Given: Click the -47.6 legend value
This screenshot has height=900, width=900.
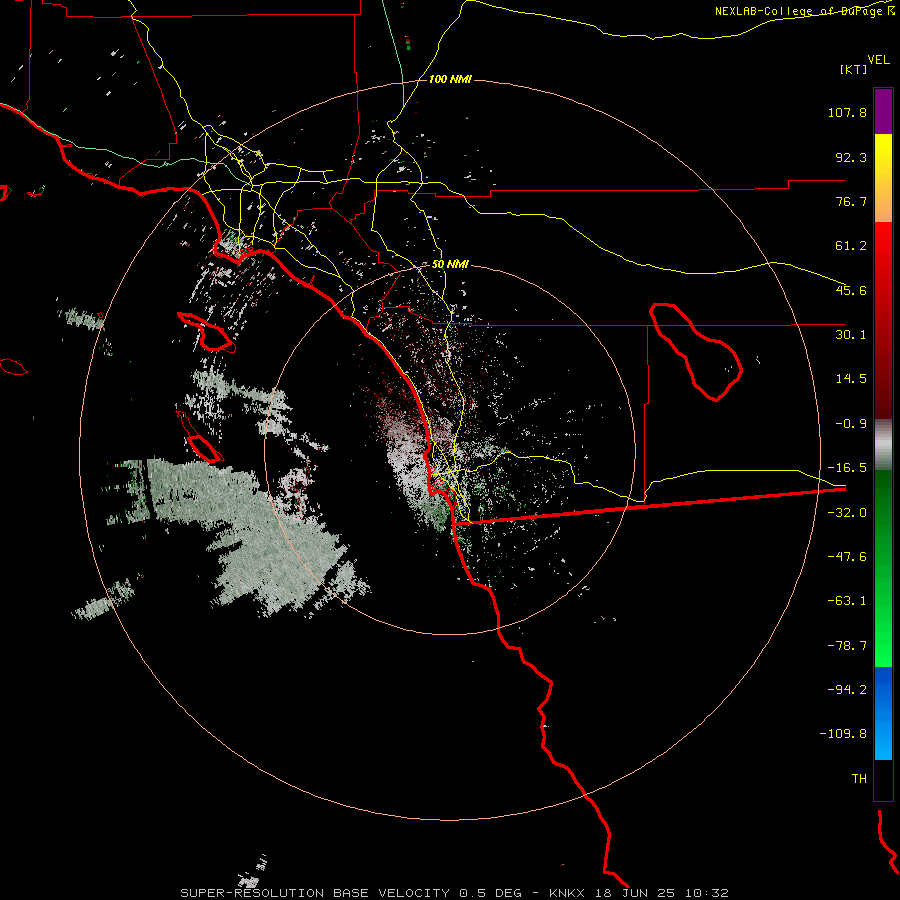Looking at the screenshot, I should coord(847,557).
